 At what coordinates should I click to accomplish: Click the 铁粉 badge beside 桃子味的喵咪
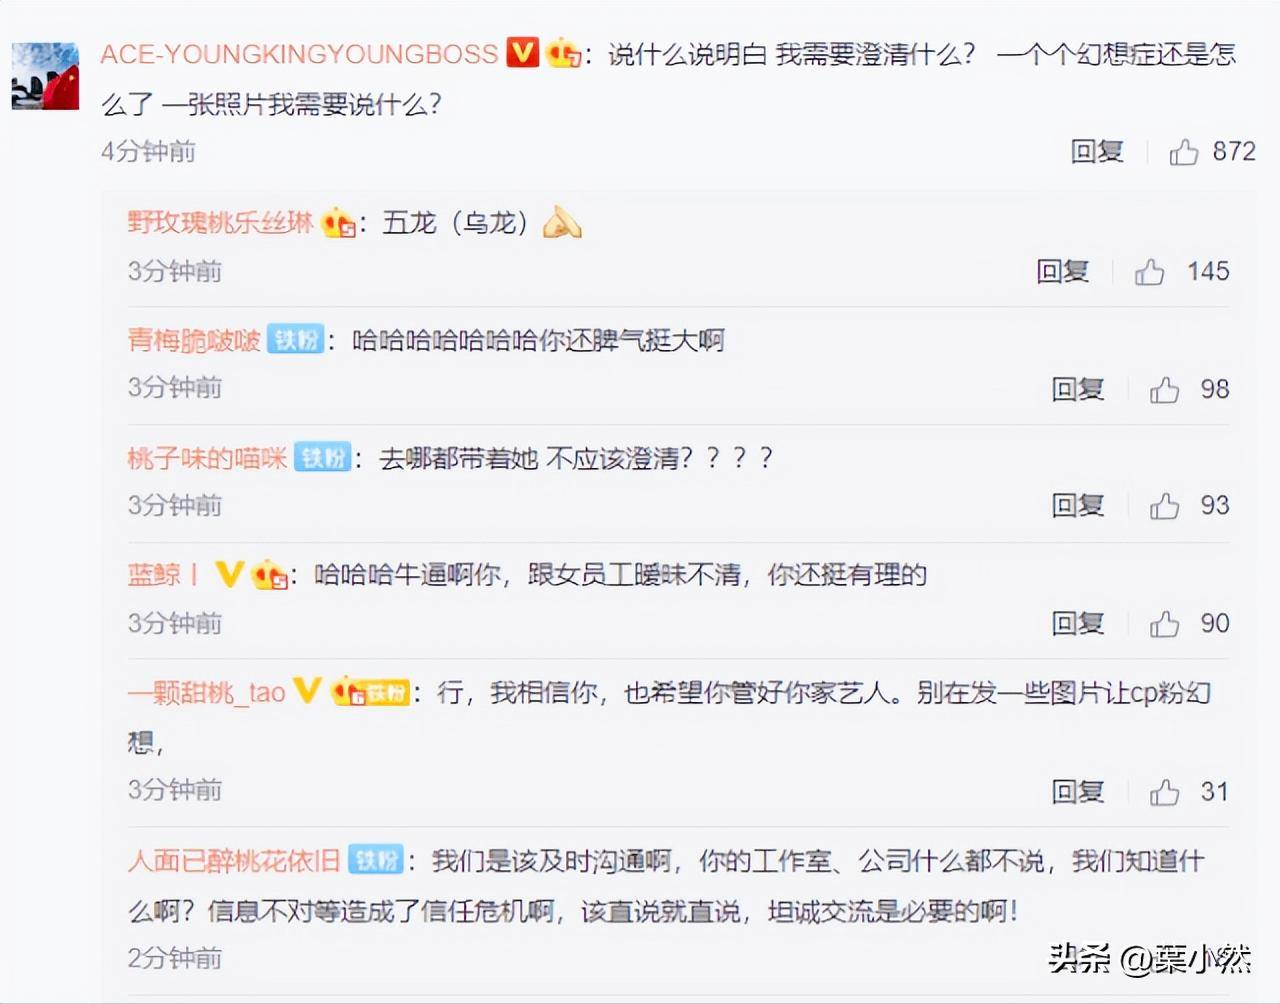323,458
